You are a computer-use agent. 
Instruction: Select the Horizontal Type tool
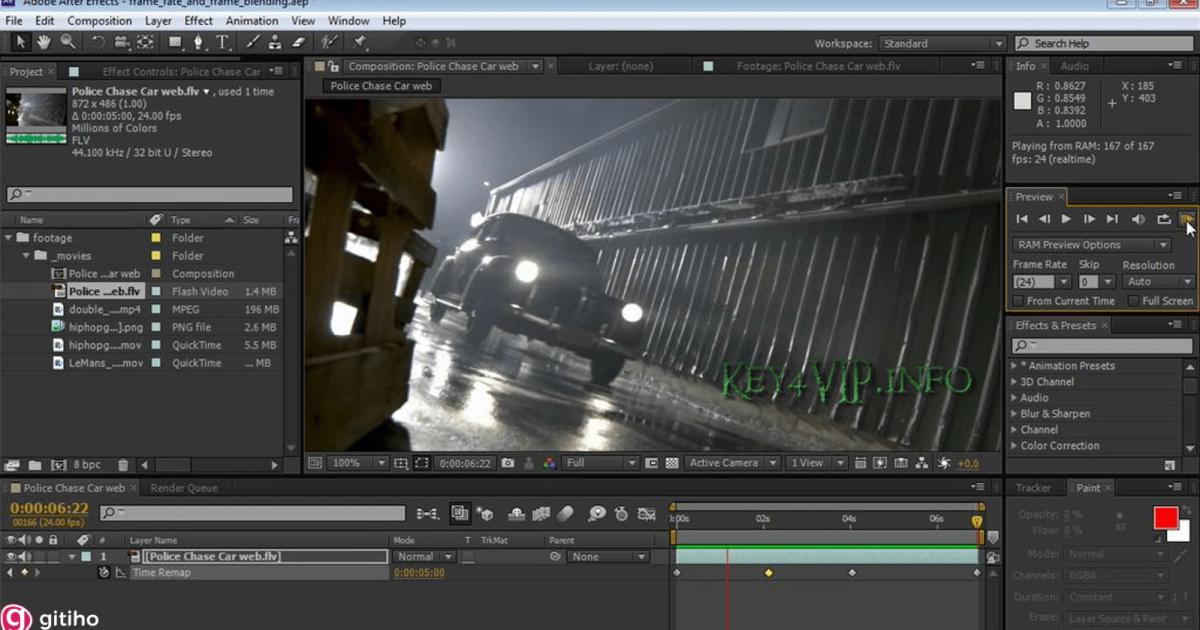click(222, 42)
